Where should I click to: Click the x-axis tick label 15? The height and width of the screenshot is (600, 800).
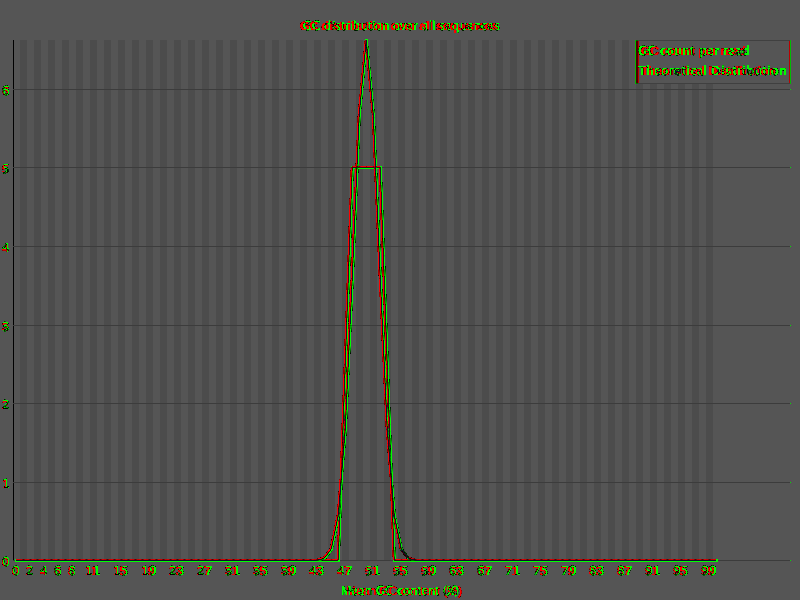120,571
